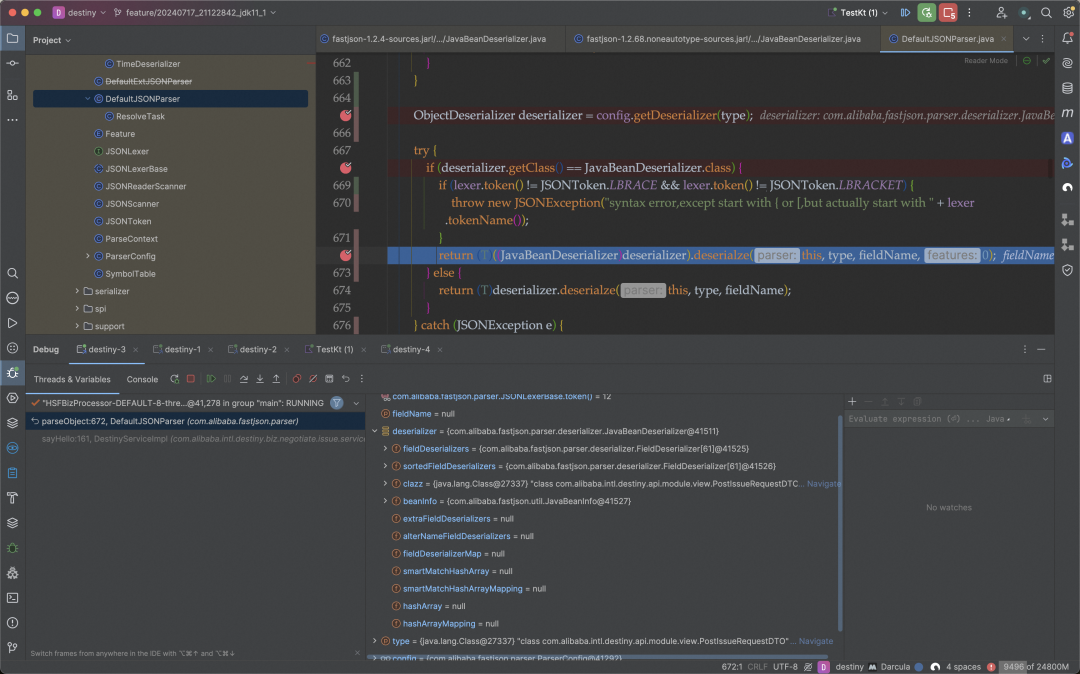
Task: Click Step Into in debug toolbar
Action: pyautogui.click(x=260, y=379)
